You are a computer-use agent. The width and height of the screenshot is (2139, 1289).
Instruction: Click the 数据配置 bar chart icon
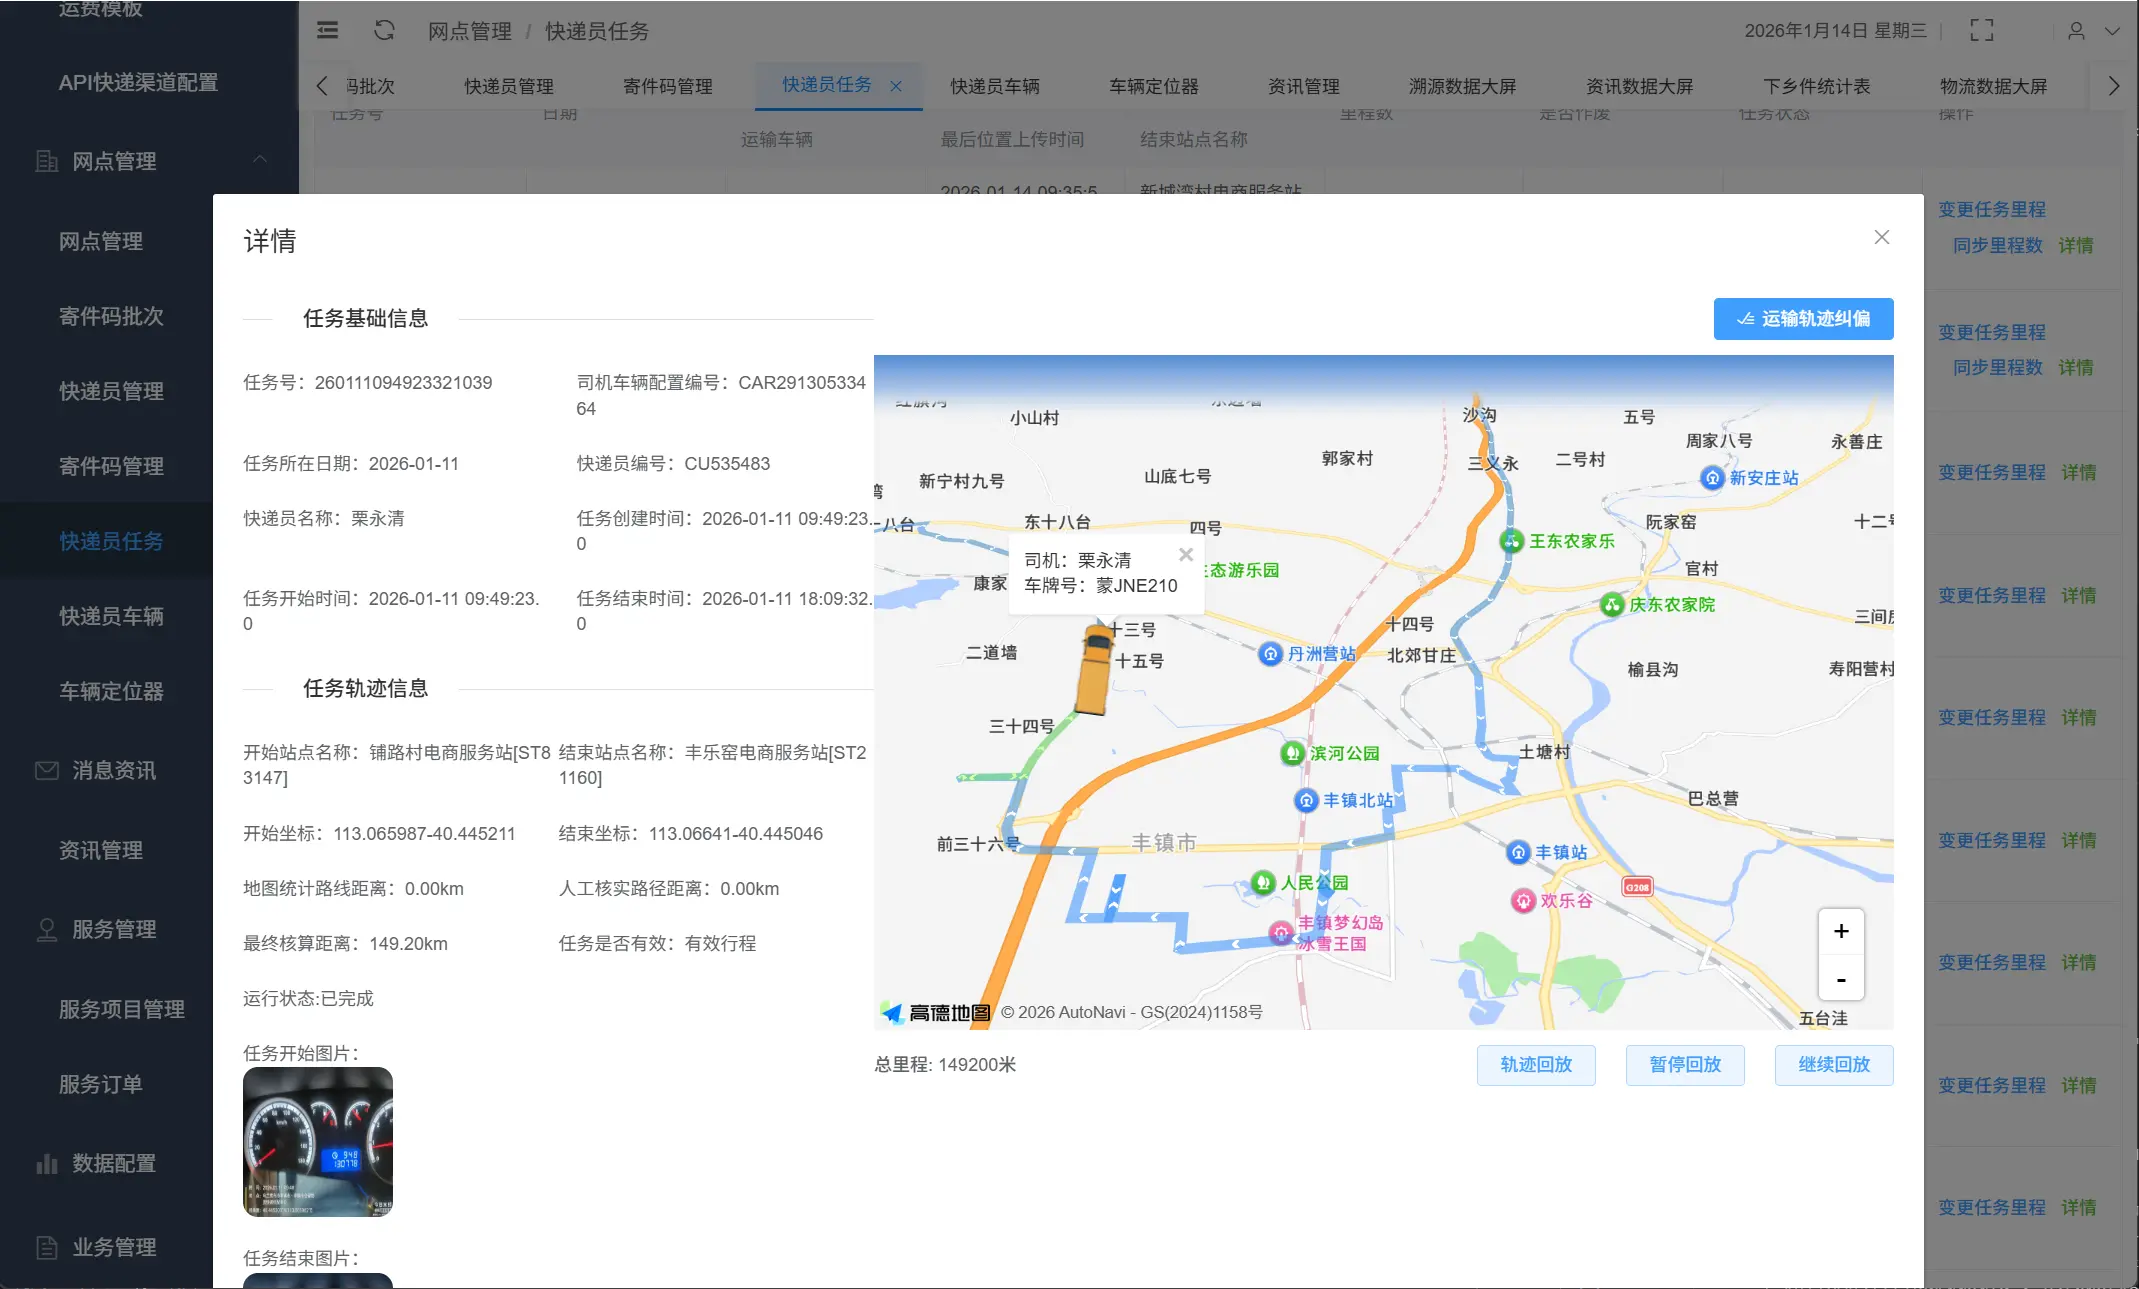46,1164
